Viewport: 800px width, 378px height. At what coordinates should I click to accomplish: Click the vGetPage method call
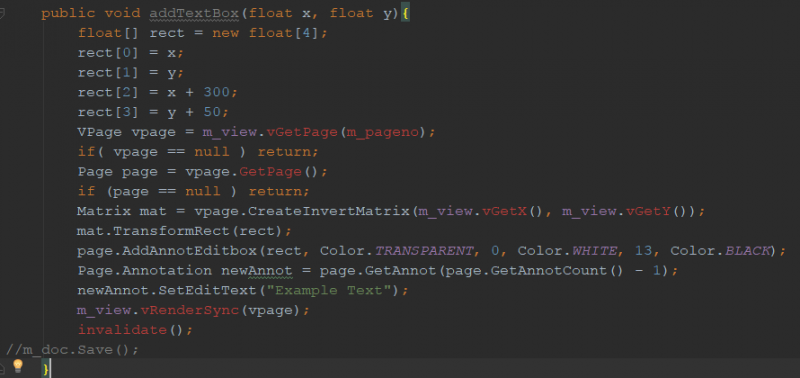[x=302, y=132]
